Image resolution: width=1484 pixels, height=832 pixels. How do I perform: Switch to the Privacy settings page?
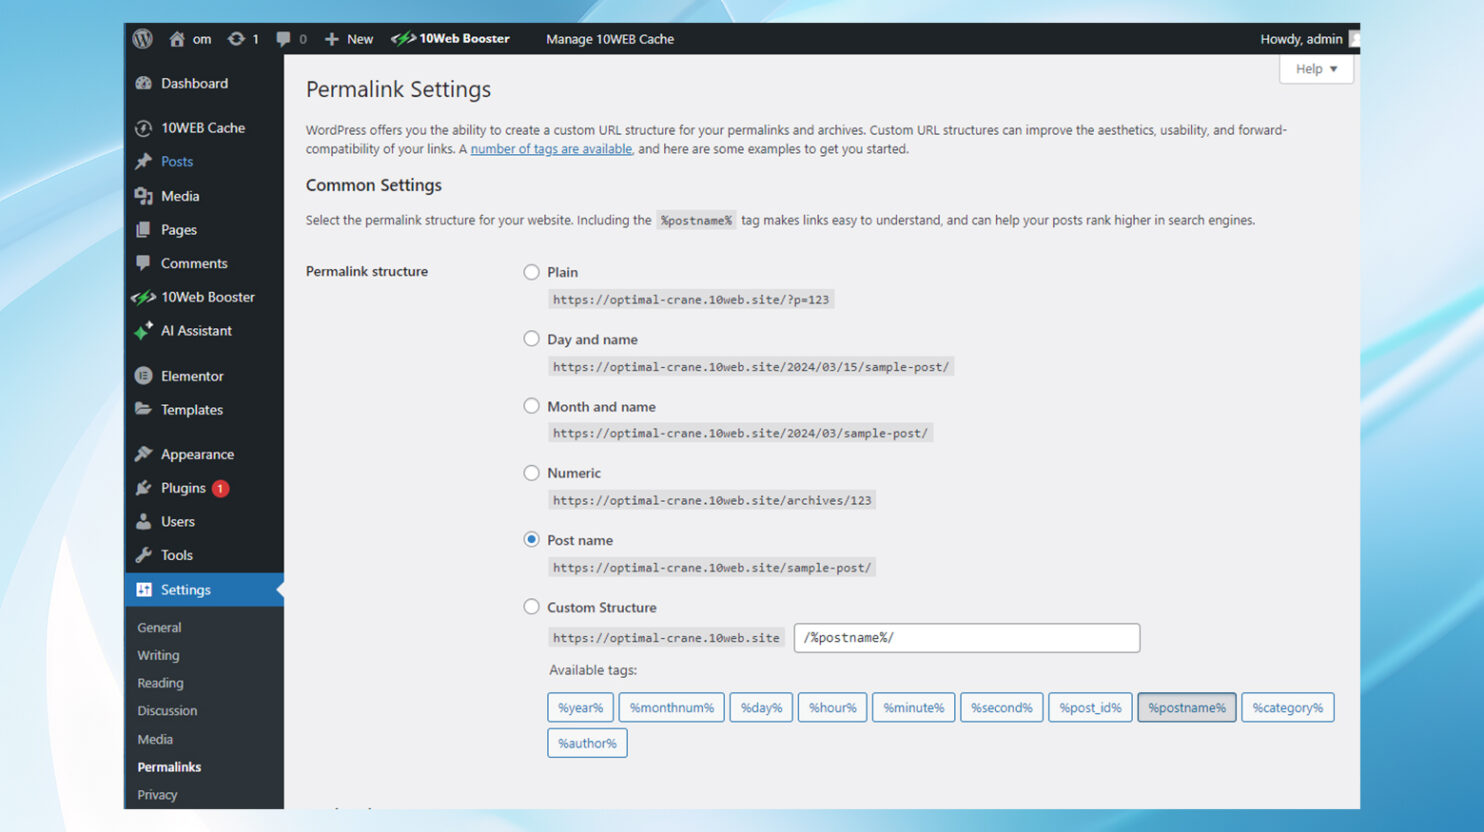click(x=157, y=794)
